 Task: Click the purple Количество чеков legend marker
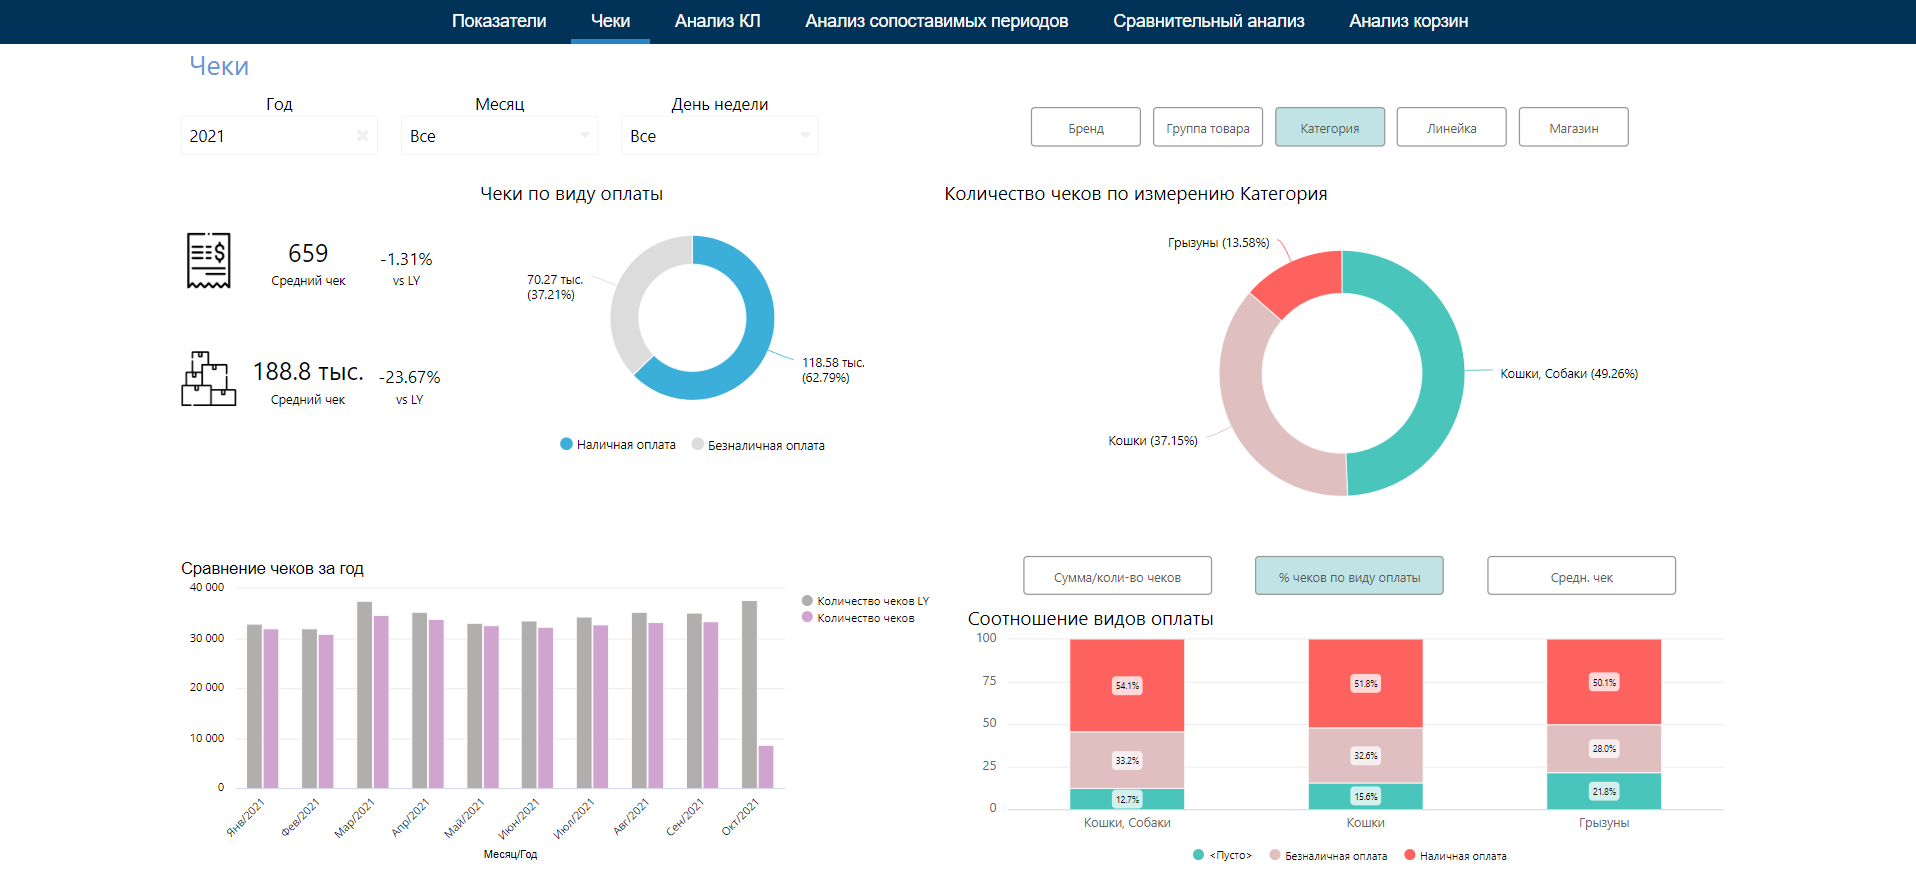coord(807,617)
